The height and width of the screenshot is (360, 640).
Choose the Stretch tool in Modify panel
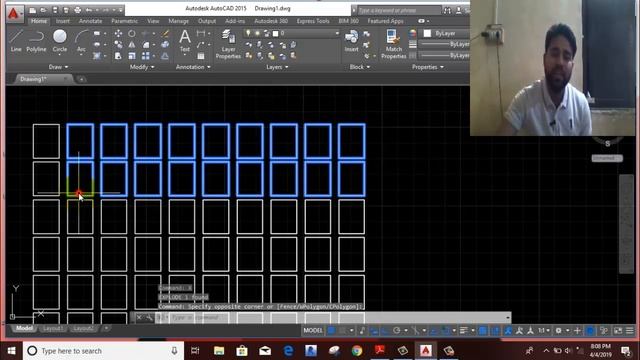118,56
